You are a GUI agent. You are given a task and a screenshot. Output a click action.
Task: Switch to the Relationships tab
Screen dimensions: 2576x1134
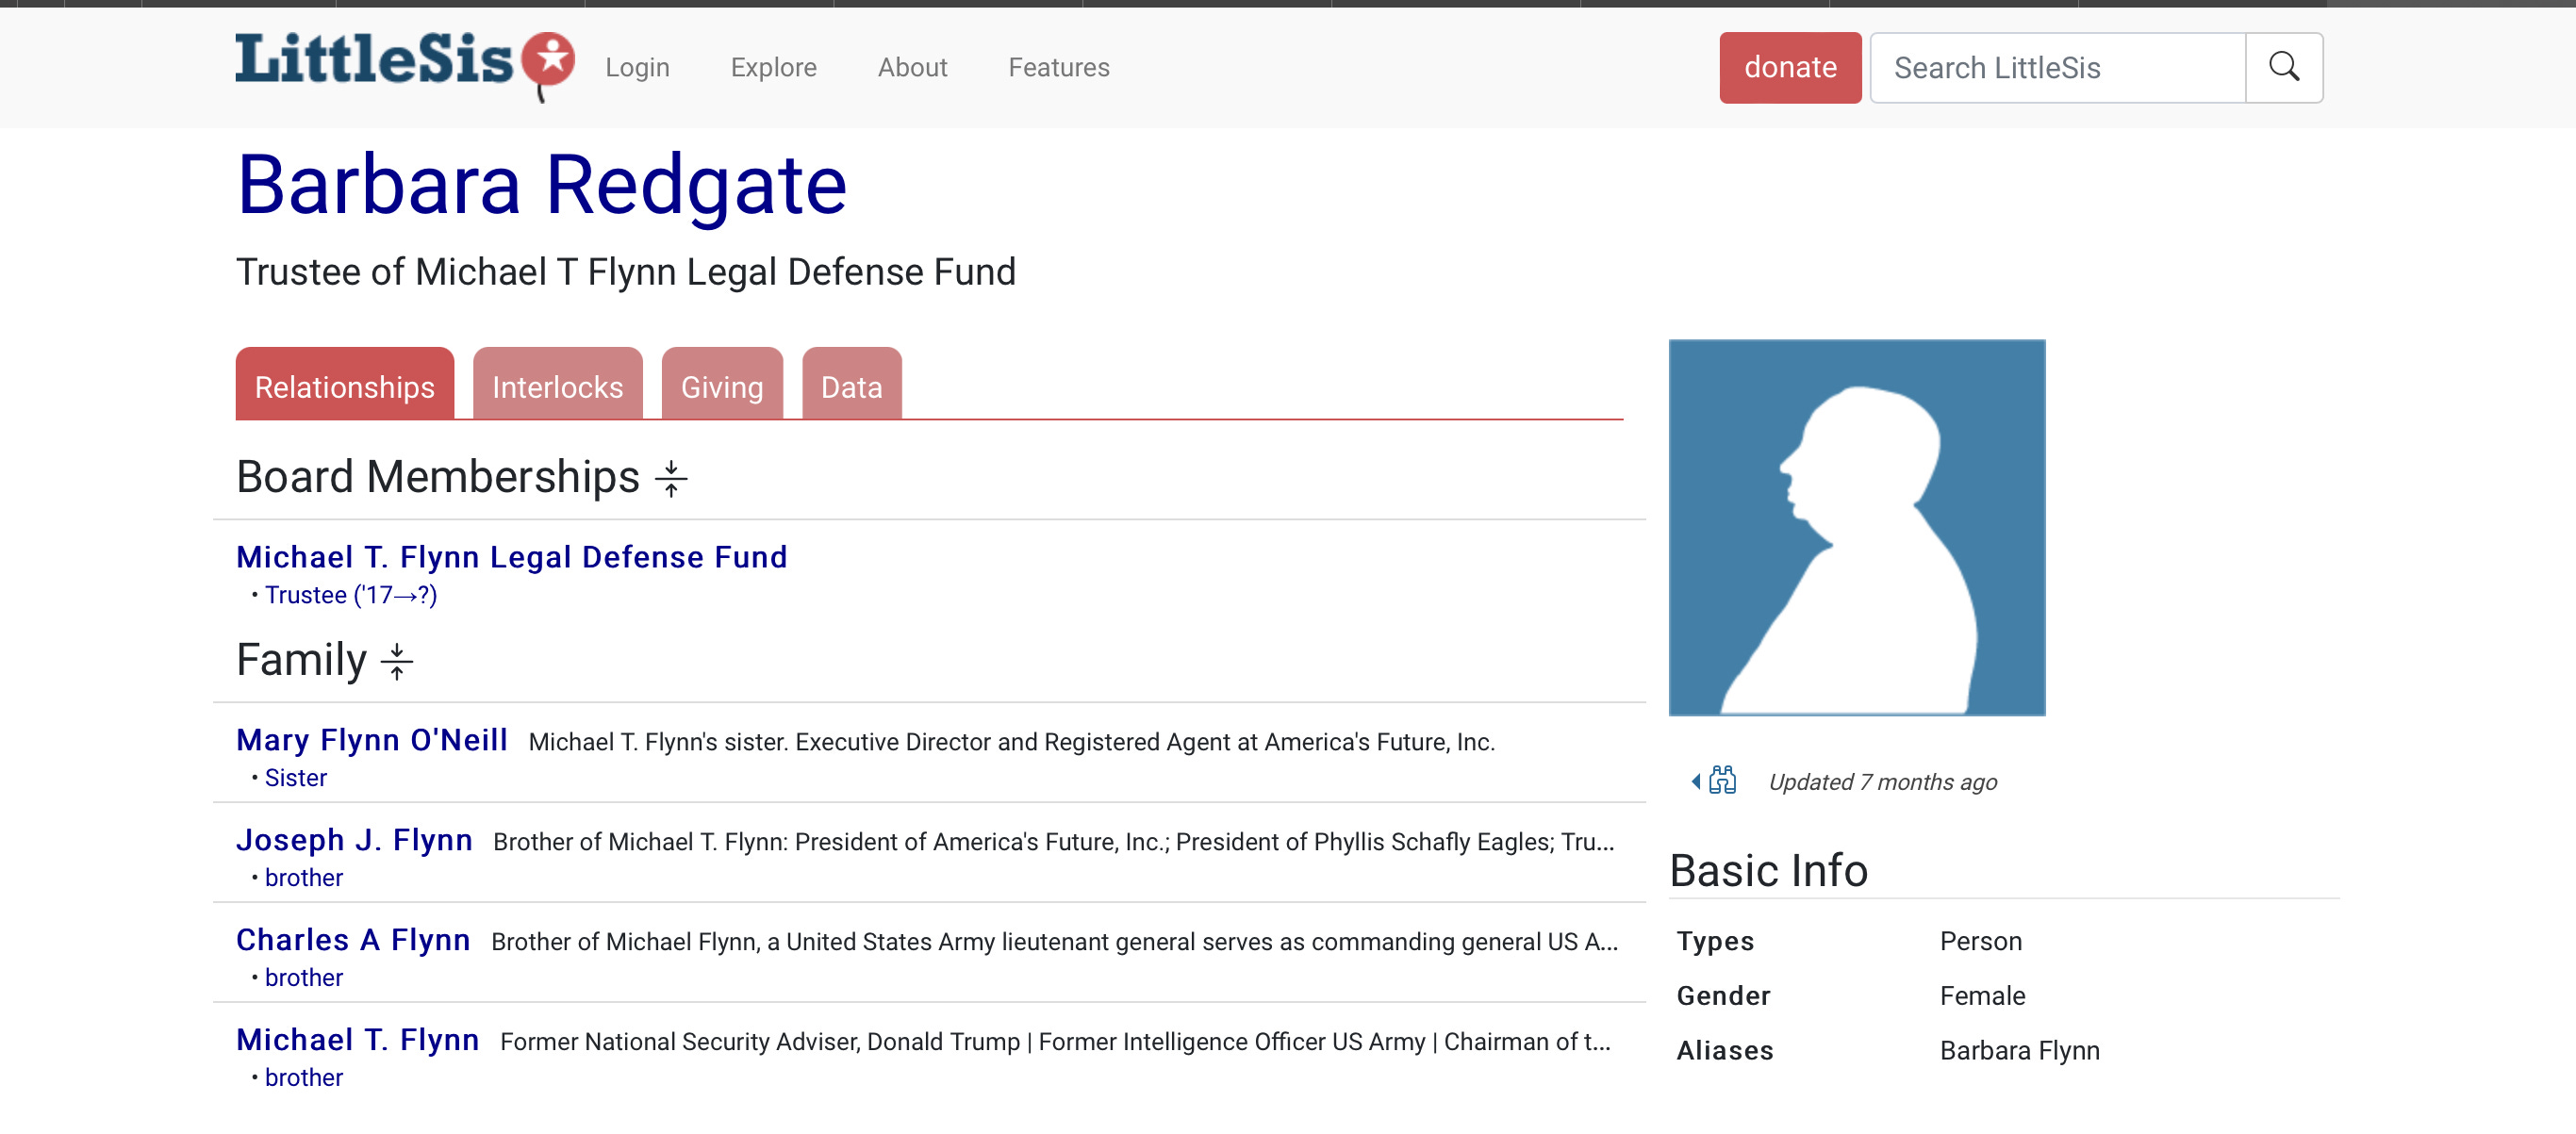tap(344, 385)
